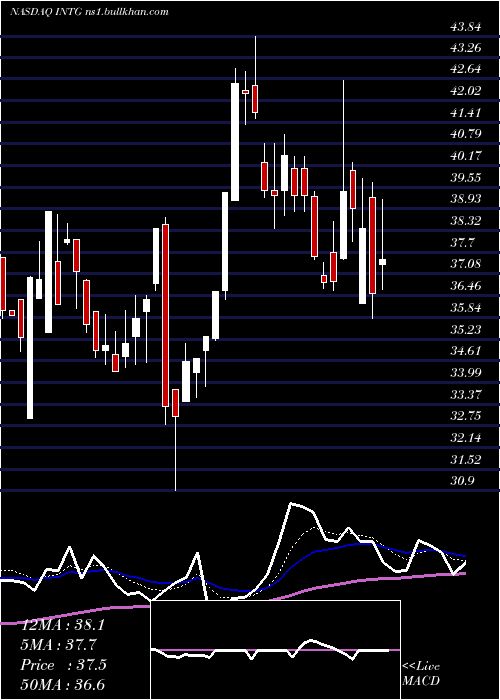Click the 32.14 axis label
Viewport: 500px width, 700px height.
point(466,438)
